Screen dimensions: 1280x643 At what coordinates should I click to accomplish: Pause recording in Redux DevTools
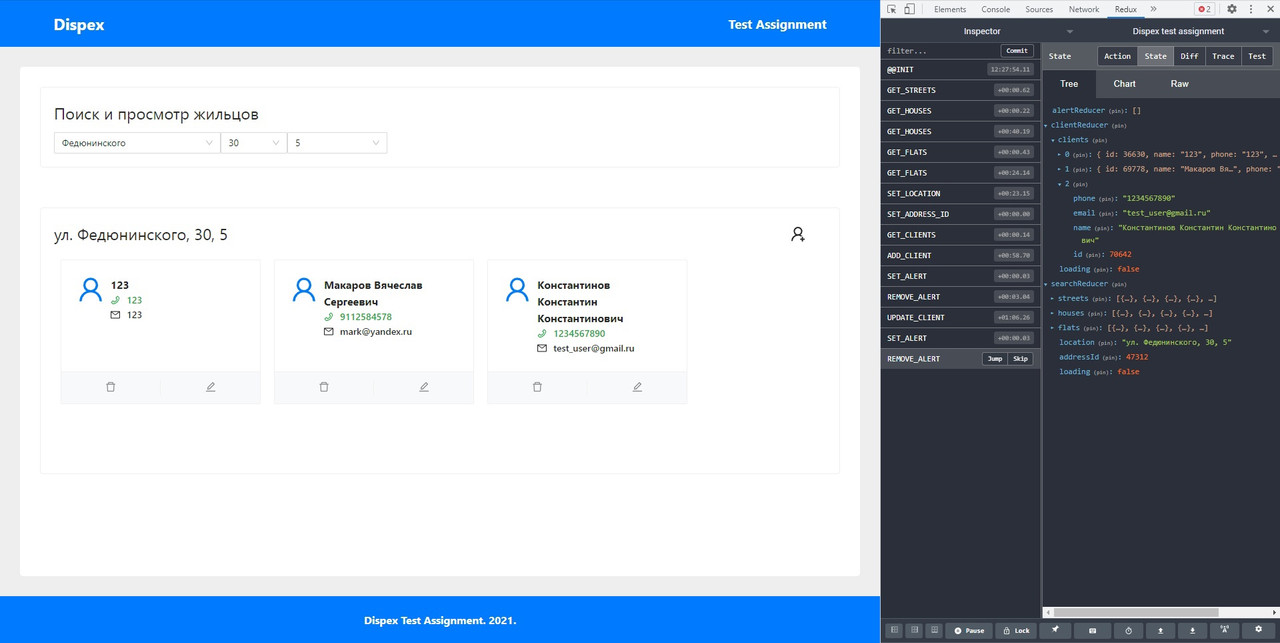969,631
